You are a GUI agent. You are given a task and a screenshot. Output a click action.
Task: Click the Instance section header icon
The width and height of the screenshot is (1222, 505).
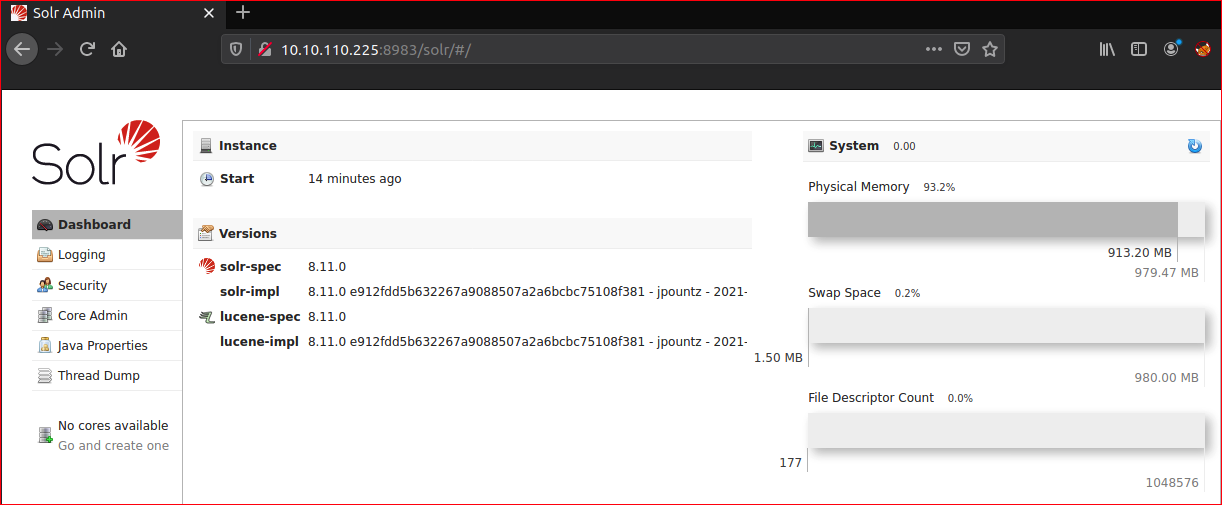206,146
